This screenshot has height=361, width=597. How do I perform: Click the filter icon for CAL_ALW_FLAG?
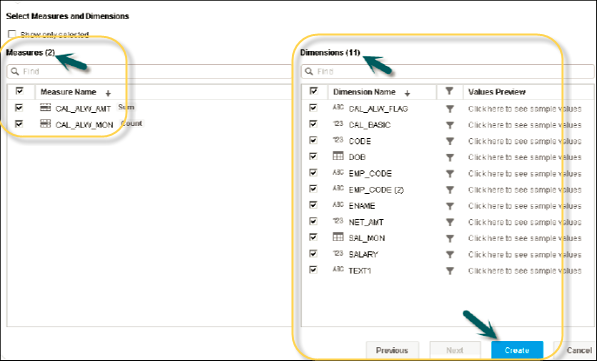point(450,109)
